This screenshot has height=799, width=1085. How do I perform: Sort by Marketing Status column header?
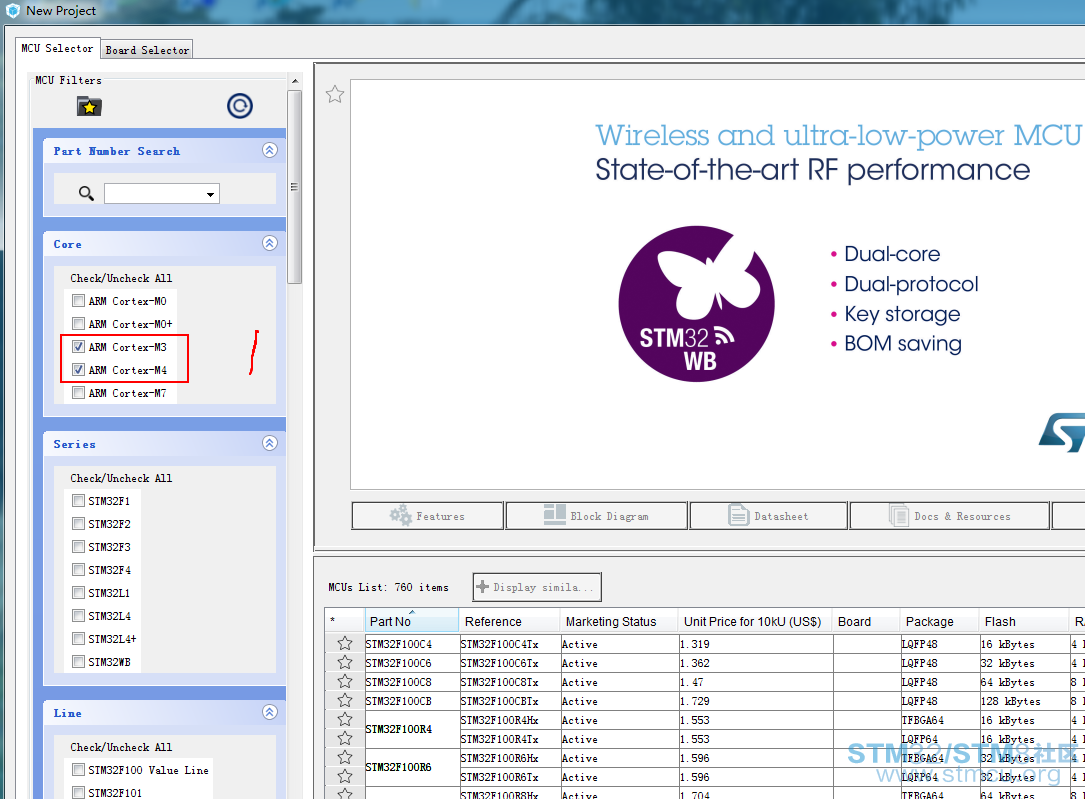click(x=619, y=621)
